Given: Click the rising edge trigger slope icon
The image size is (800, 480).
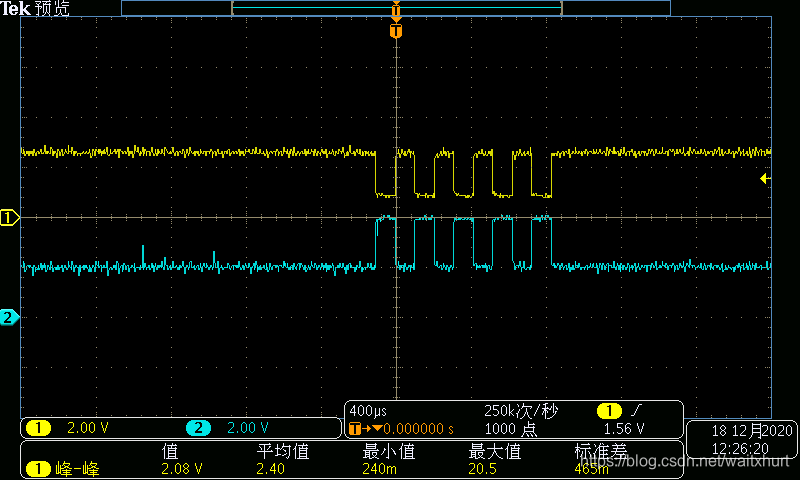Looking at the screenshot, I should tap(636, 410).
